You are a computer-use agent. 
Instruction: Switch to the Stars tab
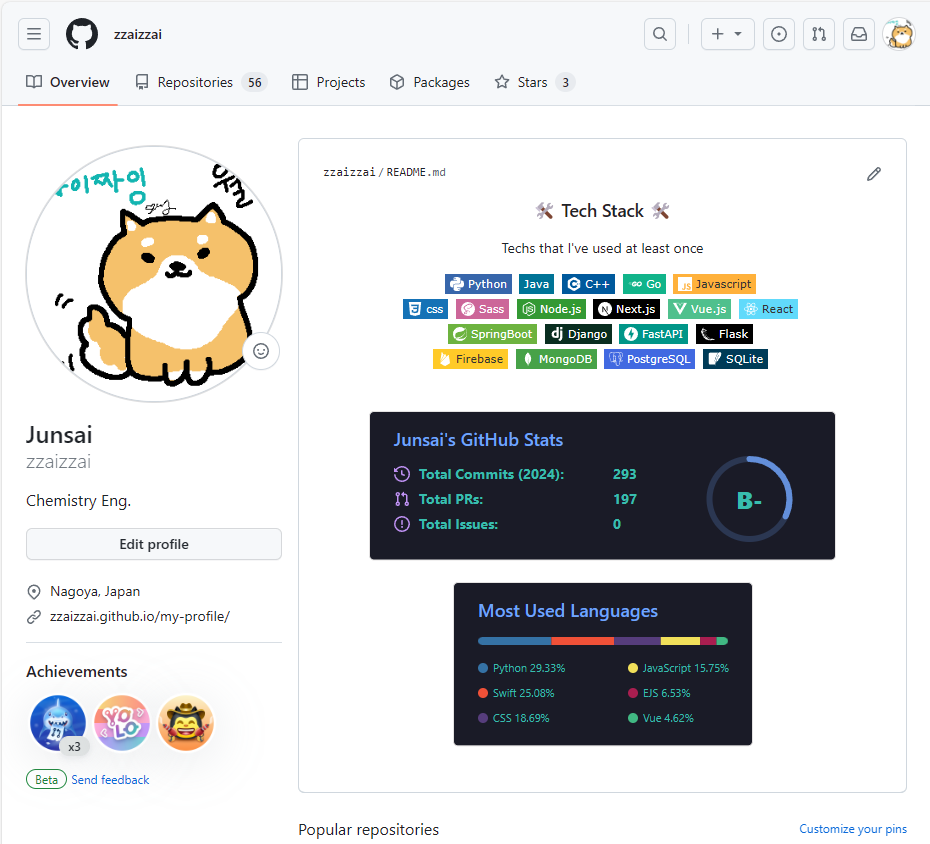(x=534, y=82)
